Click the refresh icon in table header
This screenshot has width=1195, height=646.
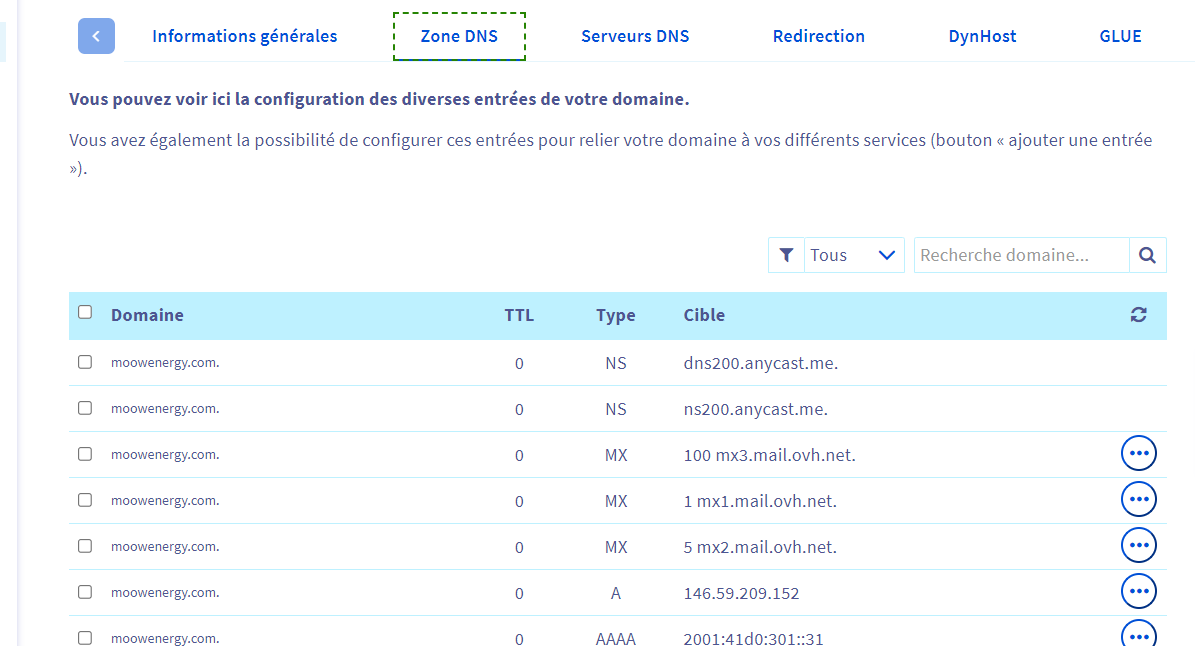pos(1138,315)
